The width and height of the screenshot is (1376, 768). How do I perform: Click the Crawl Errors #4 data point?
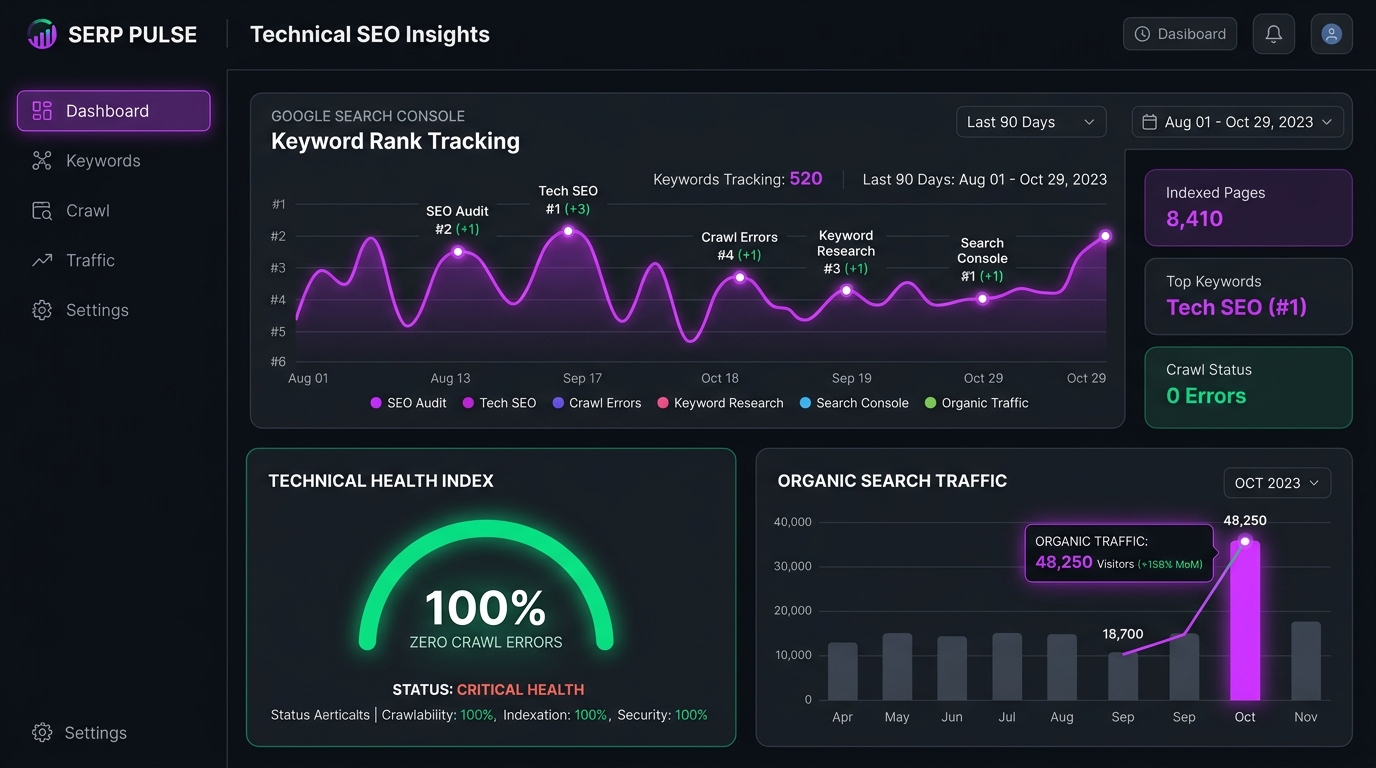coord(740,277)
